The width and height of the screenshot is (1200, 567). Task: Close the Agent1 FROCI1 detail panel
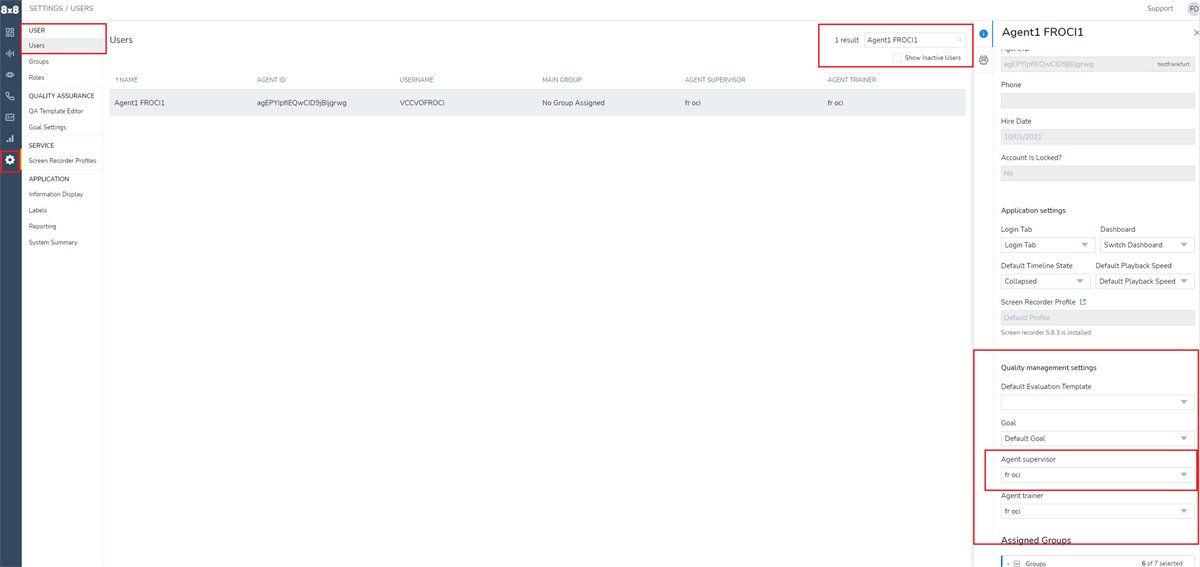pyautogui.click(x=1197, y=32)
